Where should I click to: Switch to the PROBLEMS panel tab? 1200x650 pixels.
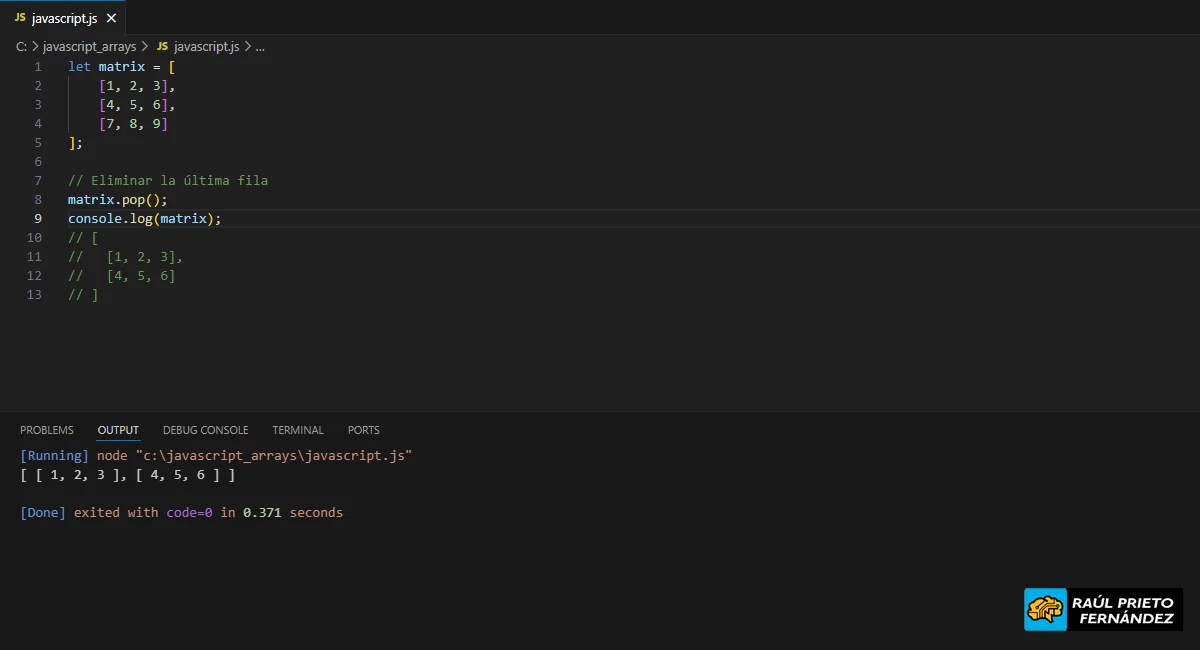(x=46, y=429)
